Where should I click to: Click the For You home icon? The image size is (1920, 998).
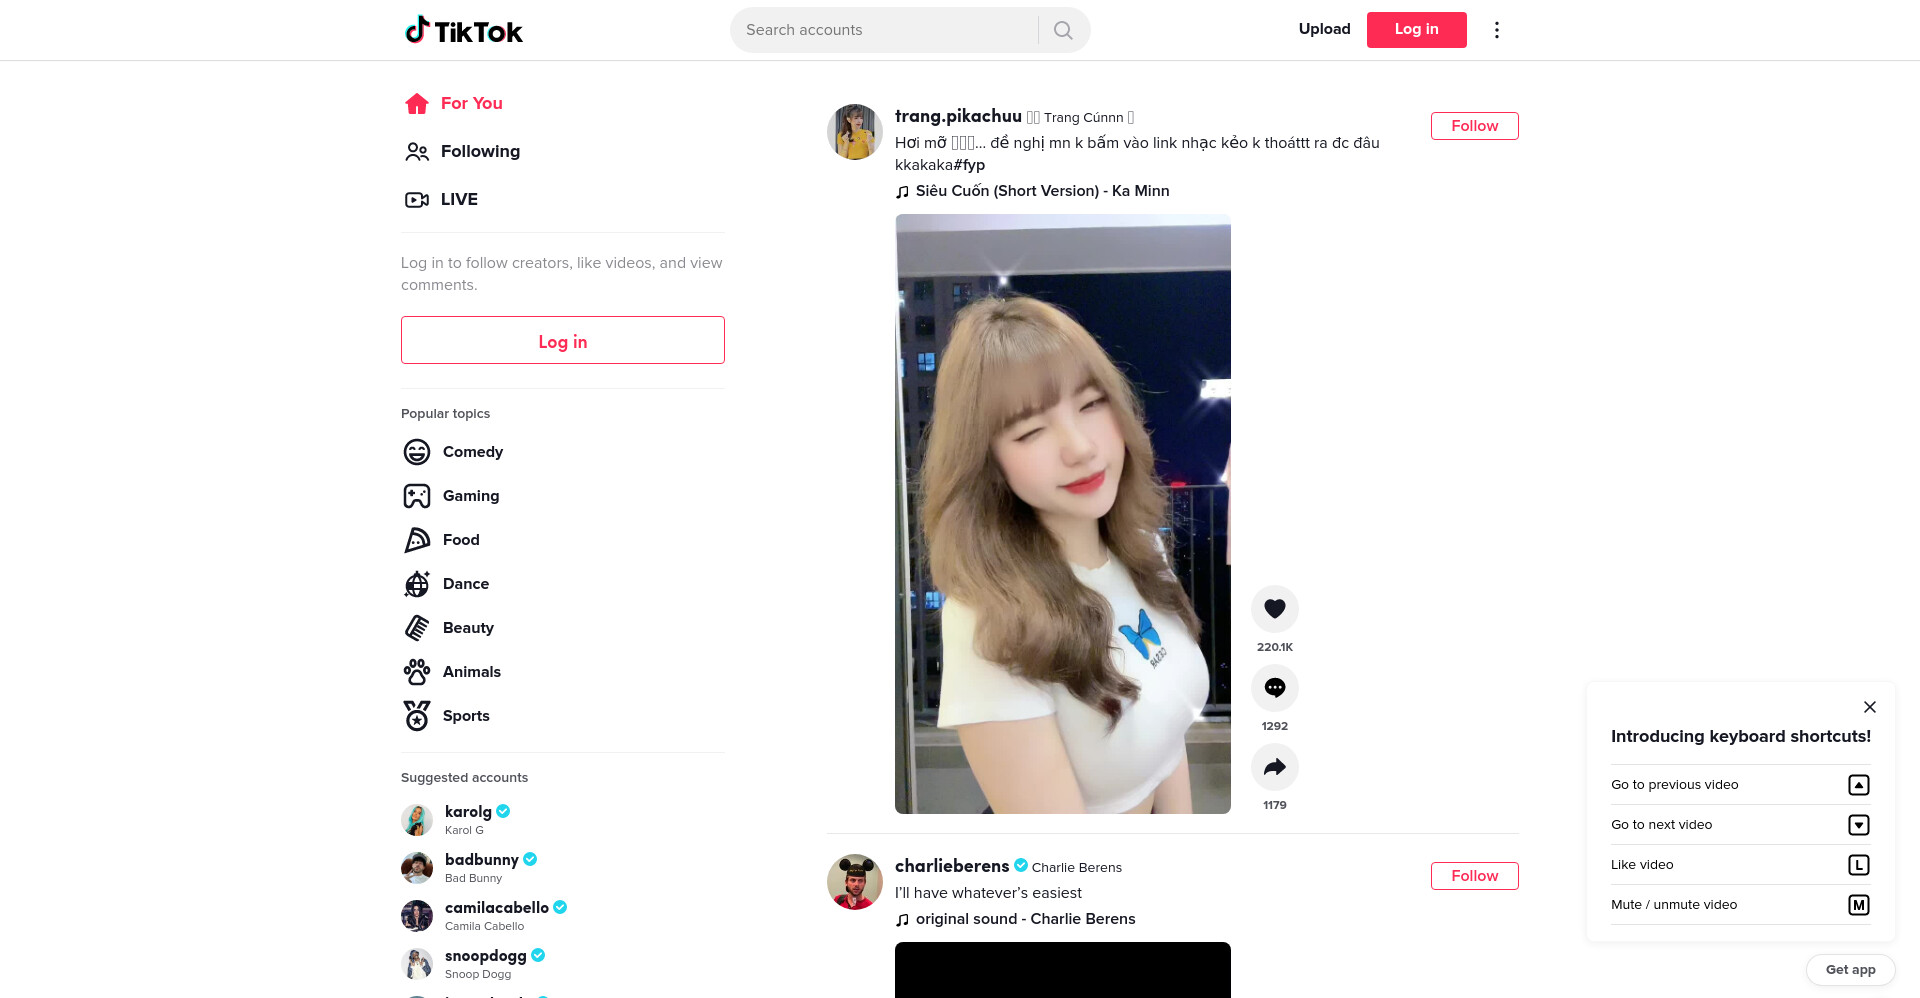coord(417,103)
